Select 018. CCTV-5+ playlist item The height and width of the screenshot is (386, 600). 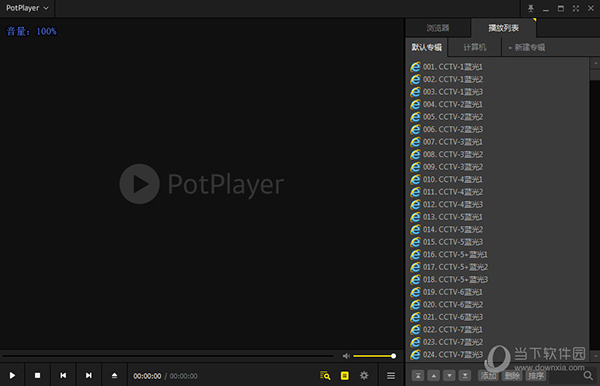pyautogui.click(x=497, y=280)
